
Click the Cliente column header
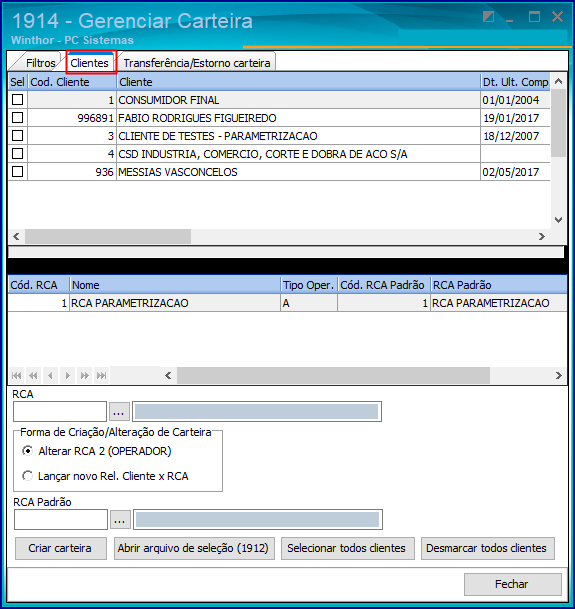point(298,82)
